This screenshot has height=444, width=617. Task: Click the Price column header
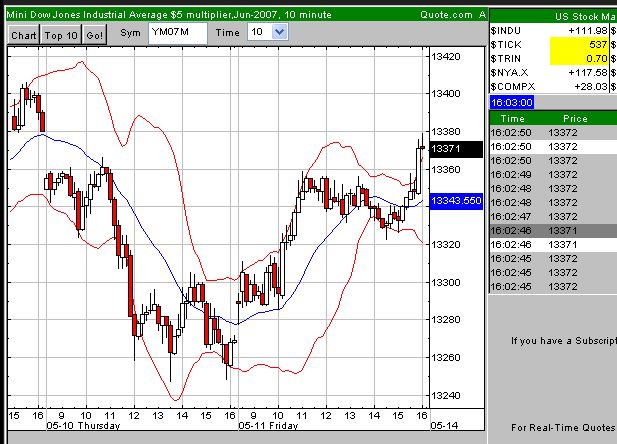click(575, 119)
